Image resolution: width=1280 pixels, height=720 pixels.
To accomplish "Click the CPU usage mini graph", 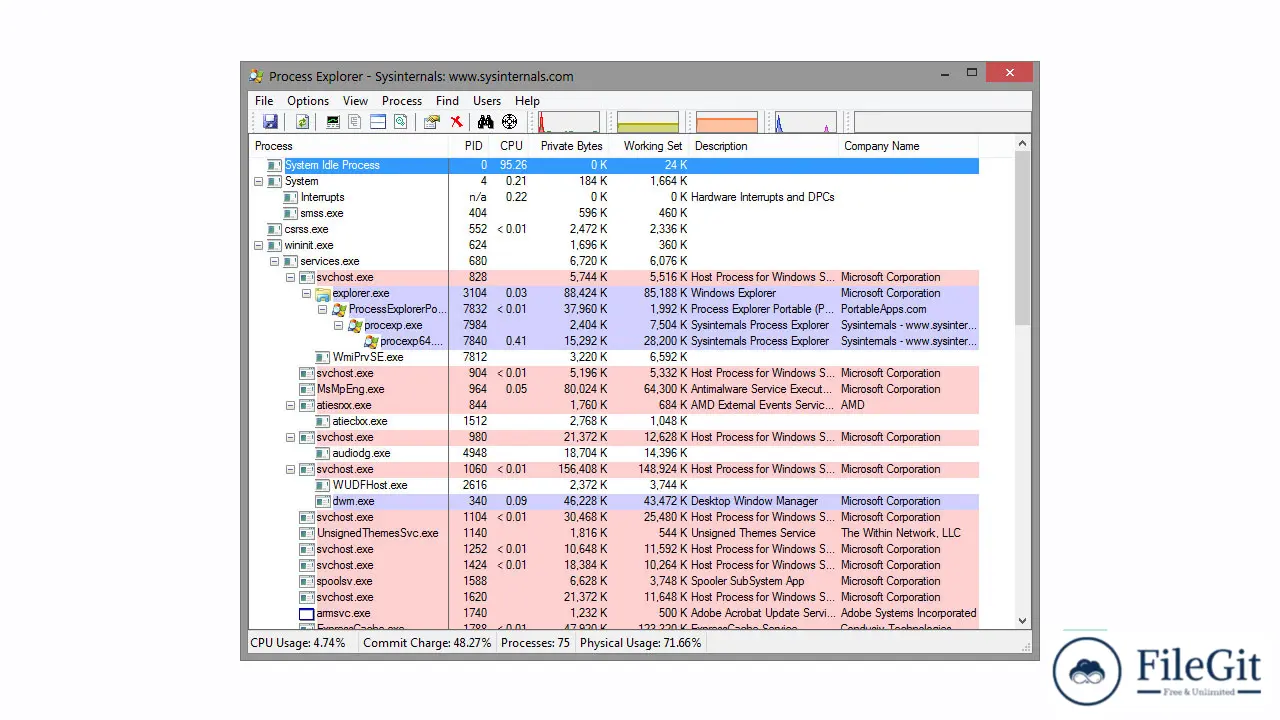I will (568, 122).
